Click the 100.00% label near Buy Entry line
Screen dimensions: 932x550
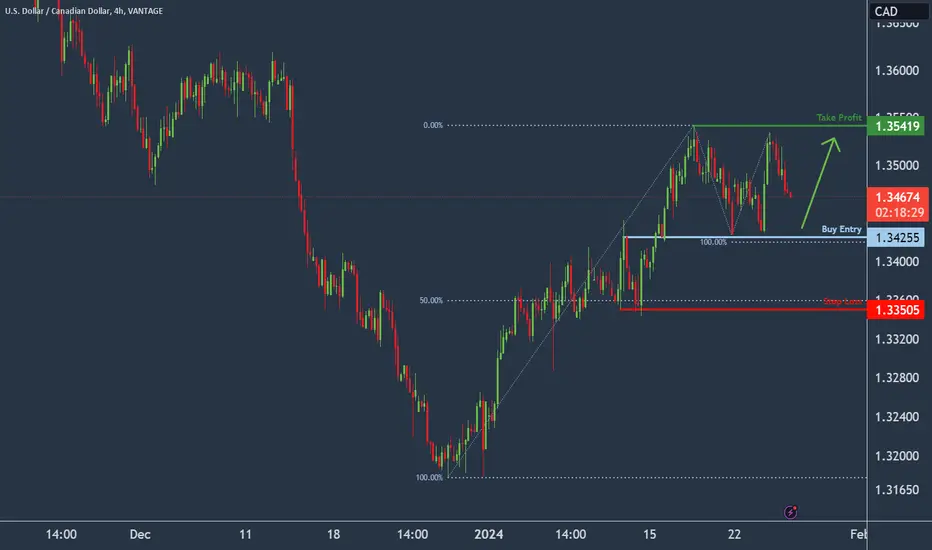713,243
